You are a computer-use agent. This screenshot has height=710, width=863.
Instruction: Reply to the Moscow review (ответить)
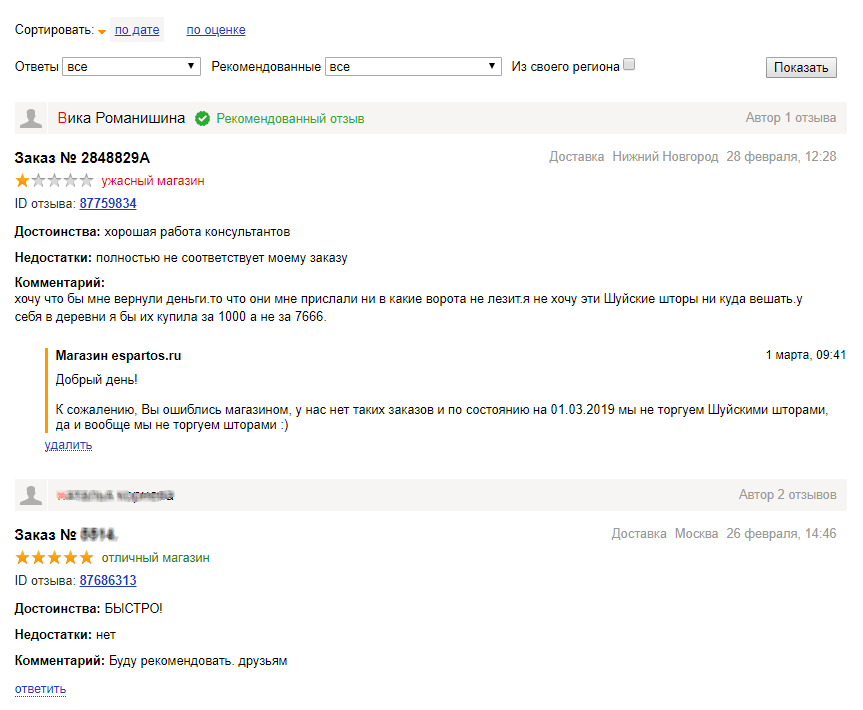40,689
